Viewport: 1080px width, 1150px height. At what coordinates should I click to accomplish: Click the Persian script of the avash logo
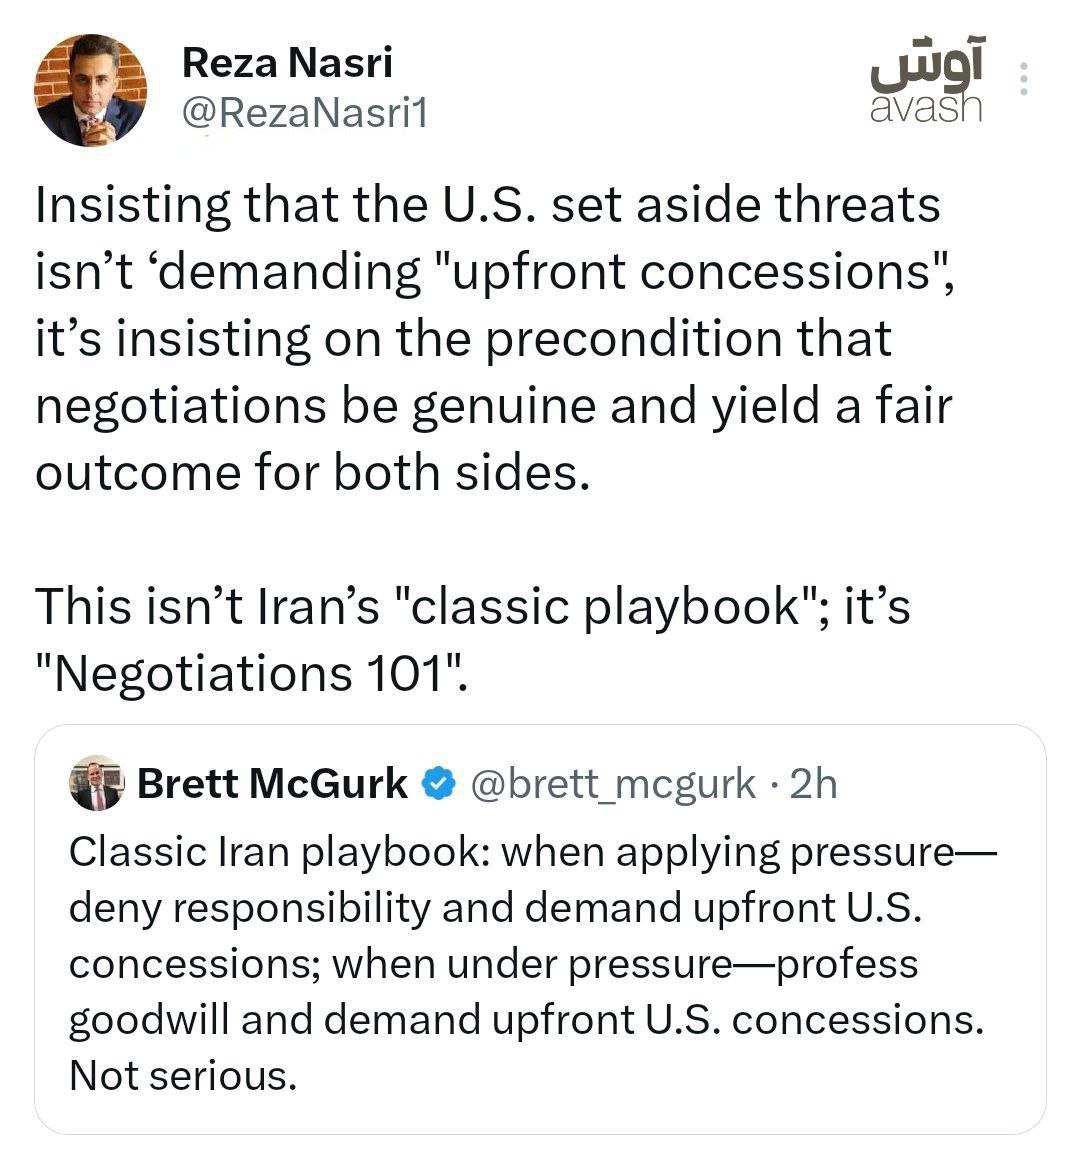[927, 67]
